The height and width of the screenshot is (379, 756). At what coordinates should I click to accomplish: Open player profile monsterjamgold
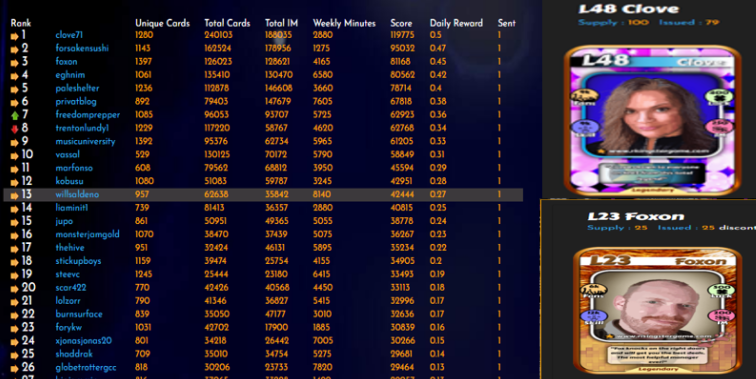(x=87, y=234)
